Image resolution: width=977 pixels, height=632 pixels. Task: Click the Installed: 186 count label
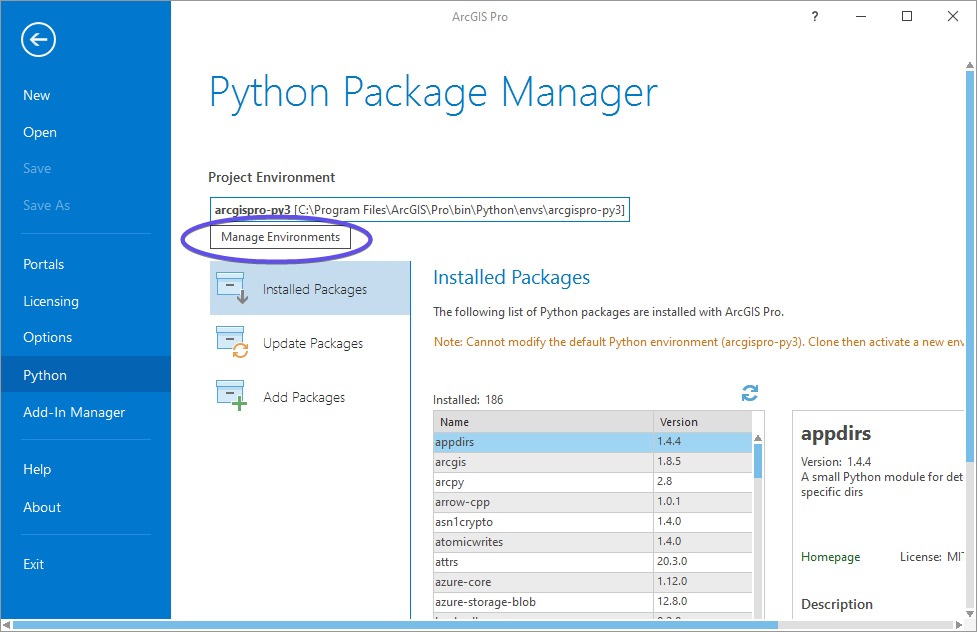coord(468,400)
